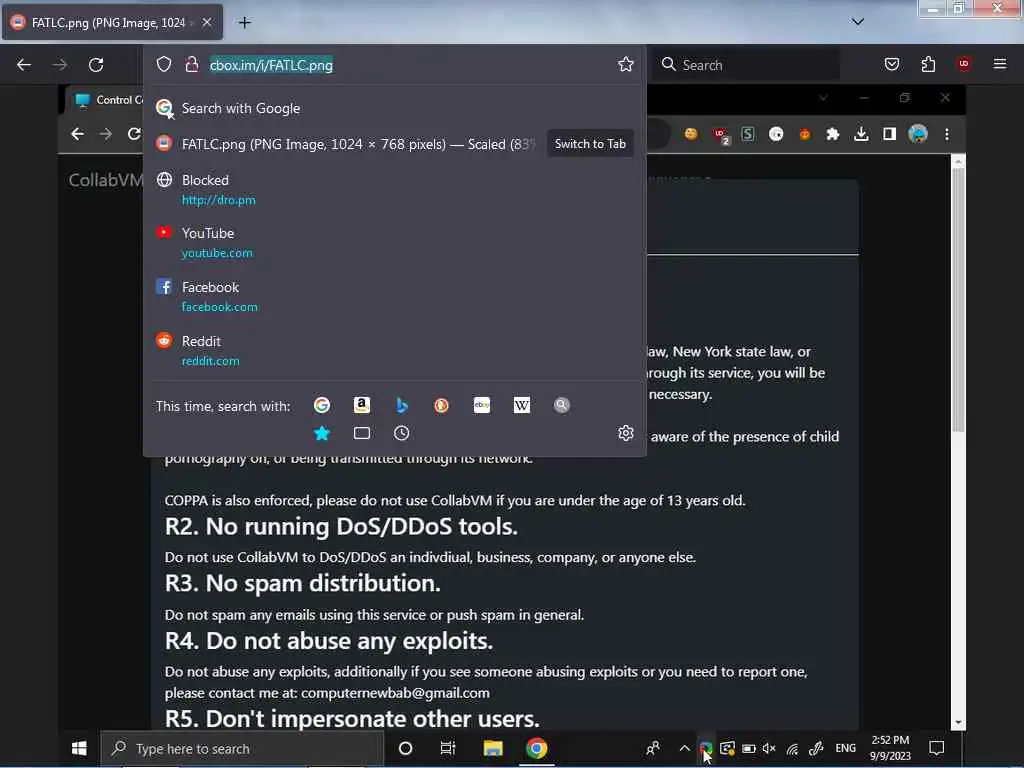Choose Search with Google suggestion
This screenshot has height=768, width=1024.
coord(394,108)
